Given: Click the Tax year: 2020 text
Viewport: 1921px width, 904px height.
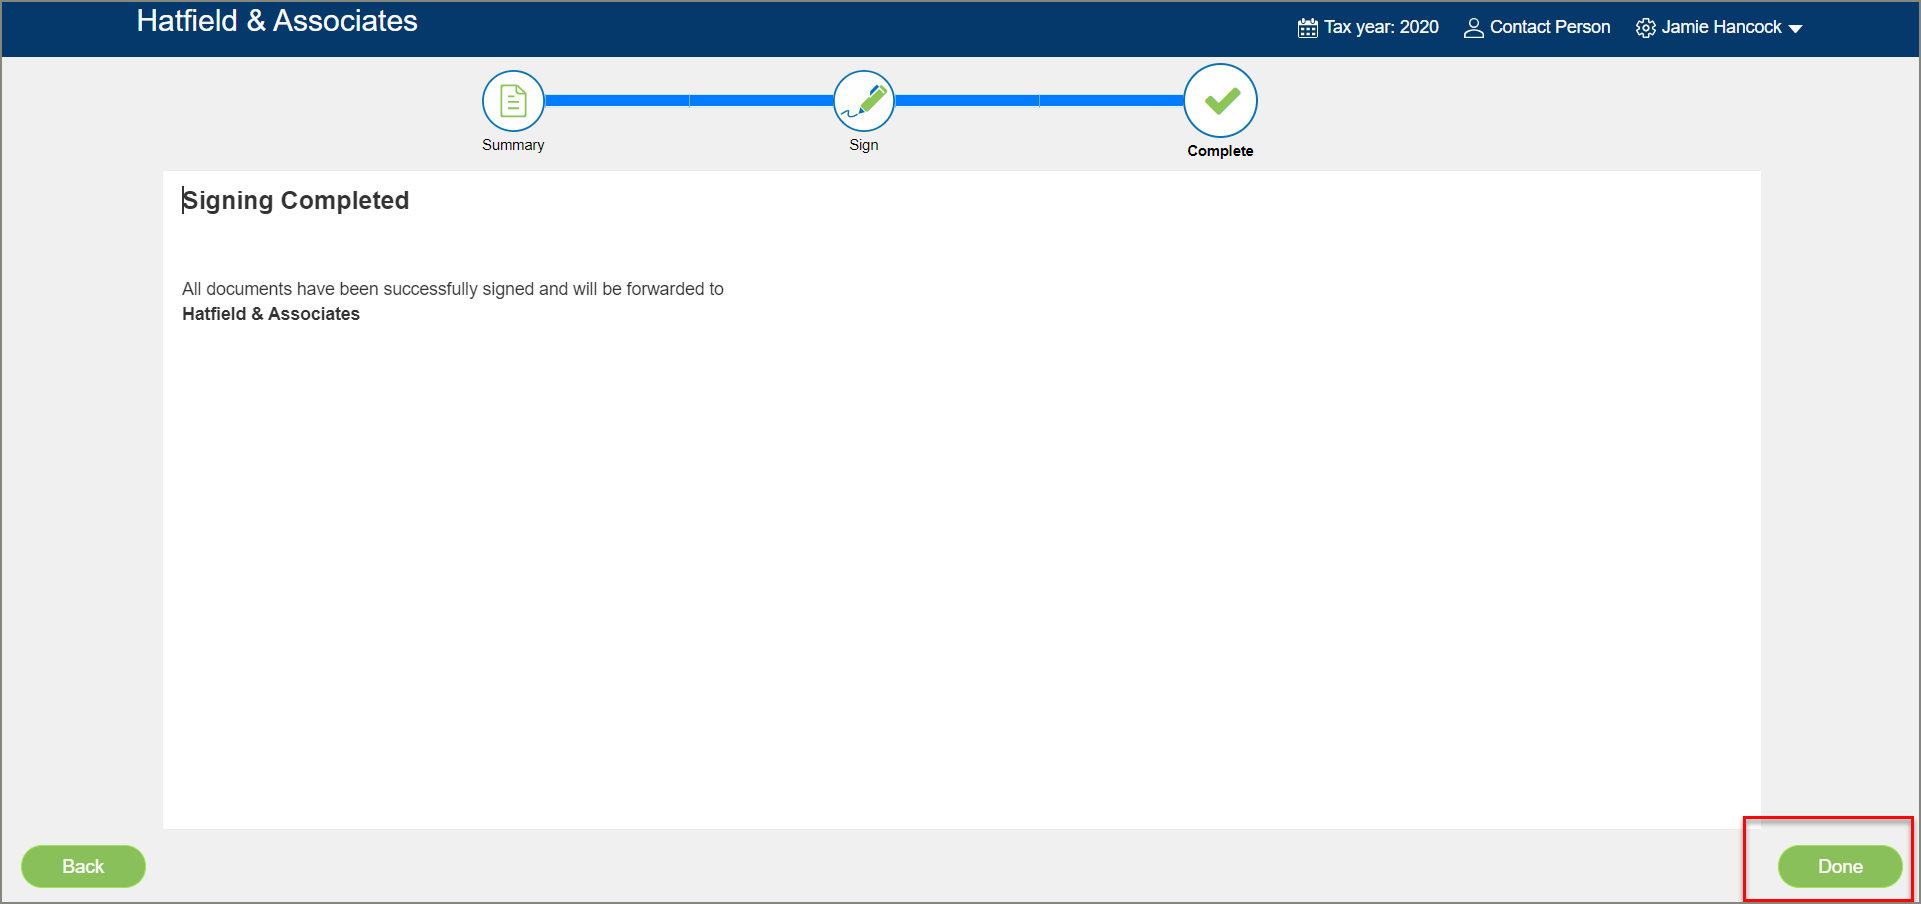Looking at the screenshot, I should tap(1381, 28).
